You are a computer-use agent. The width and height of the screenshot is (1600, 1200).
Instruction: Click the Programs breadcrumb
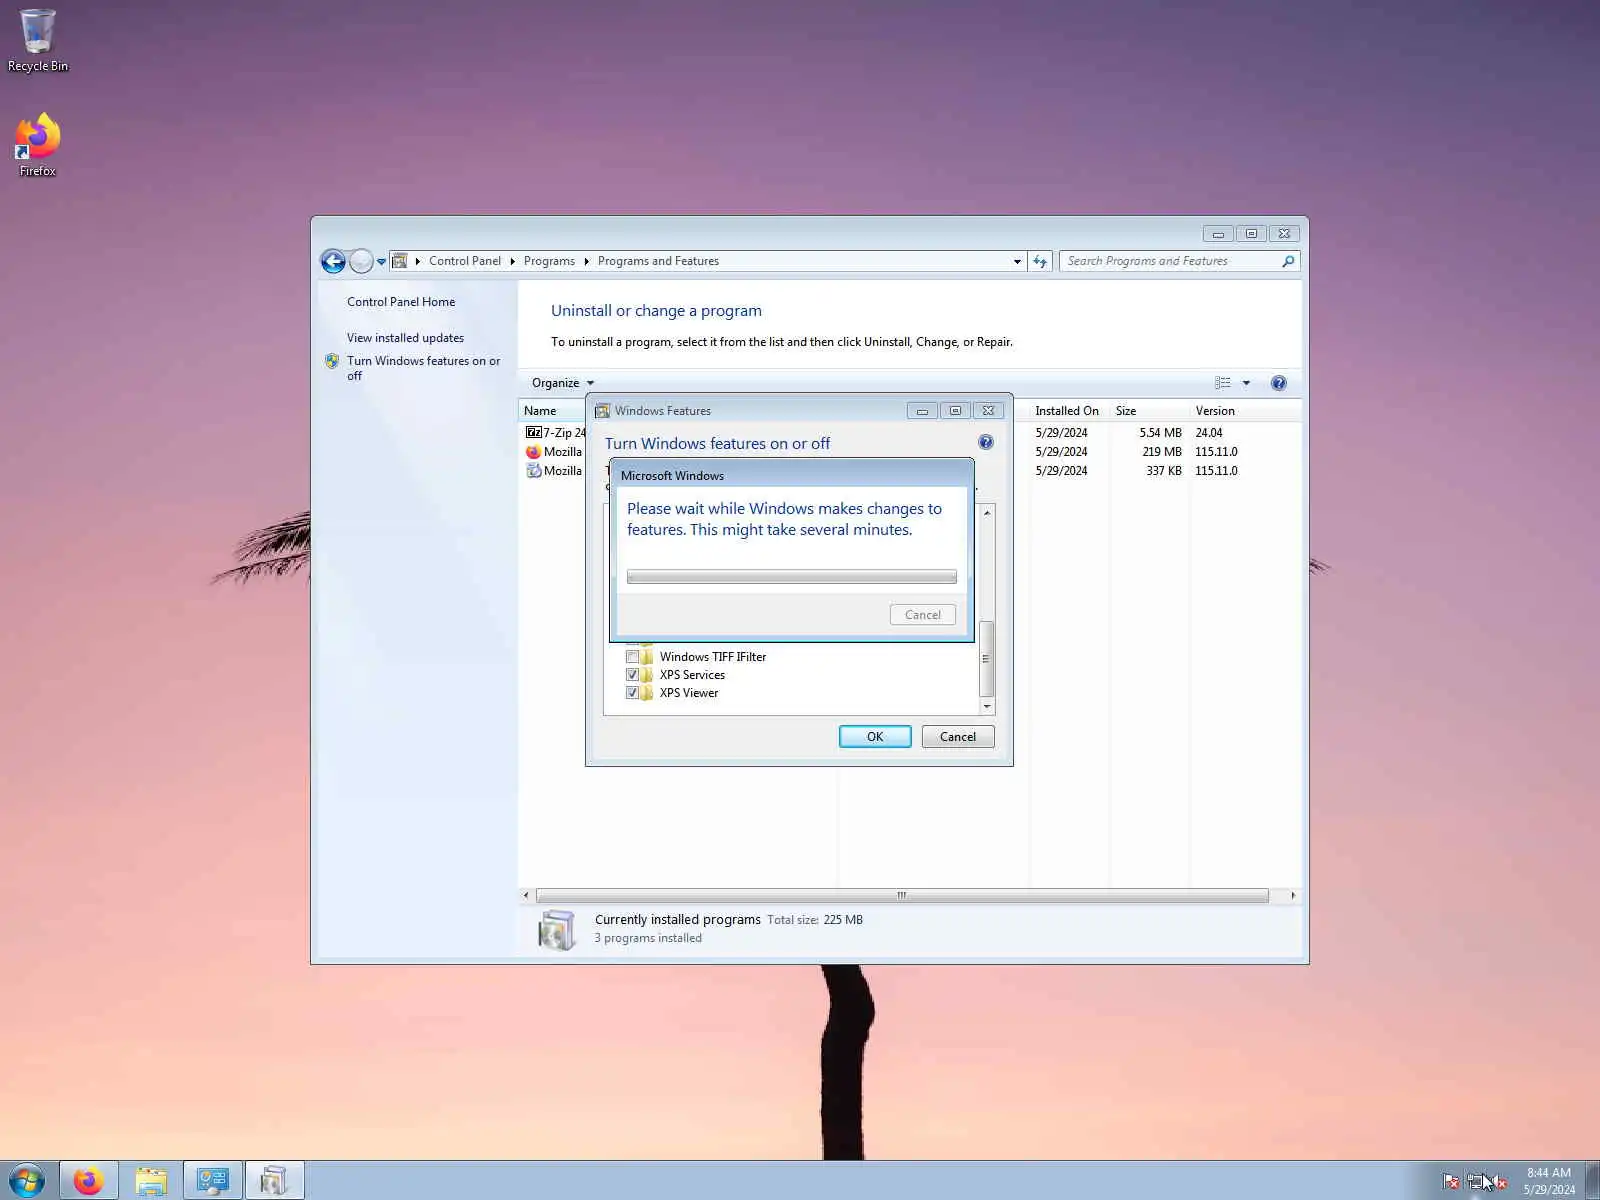point(549,261)
